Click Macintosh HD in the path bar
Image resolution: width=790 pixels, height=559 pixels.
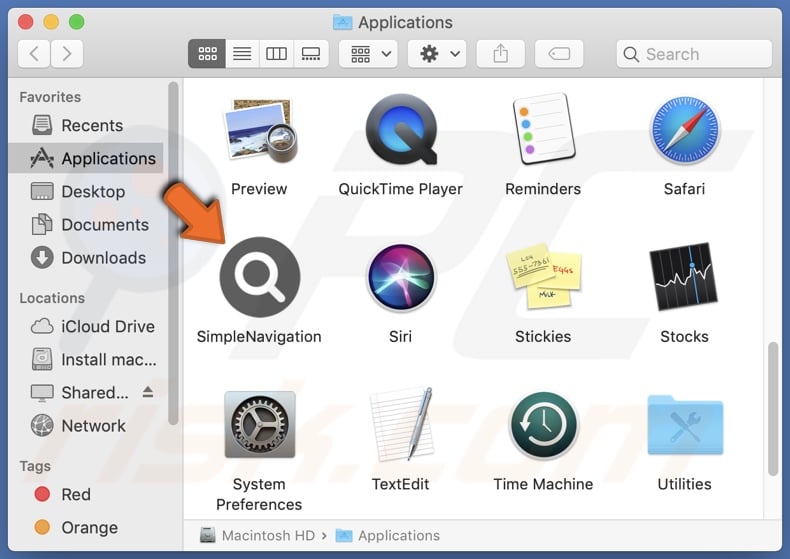(257, 535)
